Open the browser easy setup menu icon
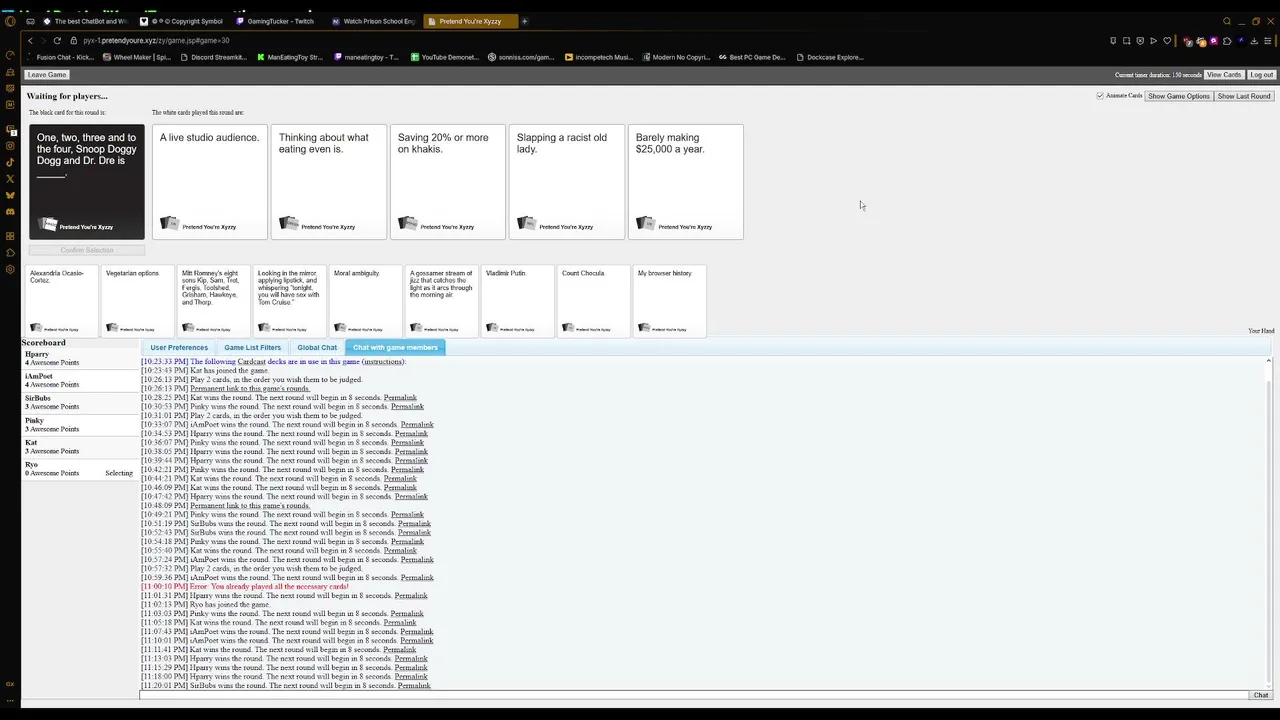The image size is (1280, 720). [1267, 41]
